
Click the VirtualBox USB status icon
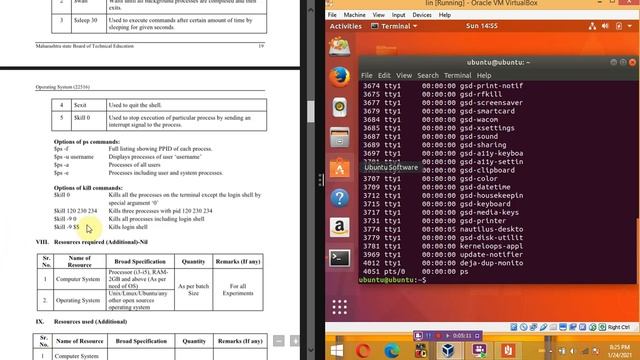(543, 327)
